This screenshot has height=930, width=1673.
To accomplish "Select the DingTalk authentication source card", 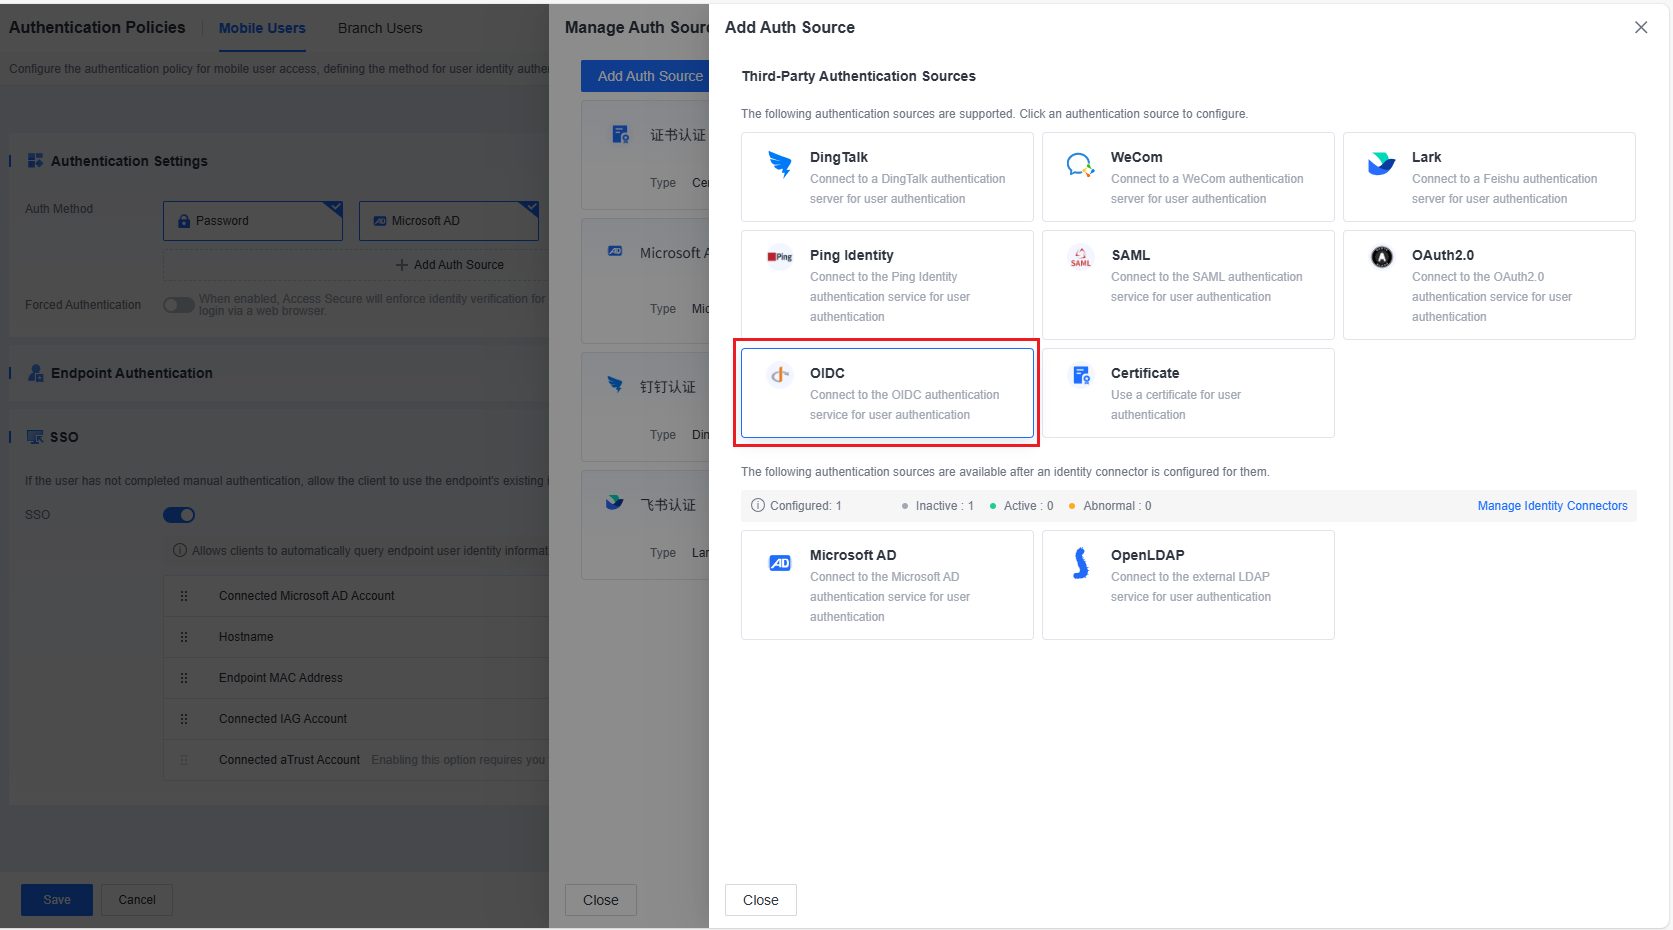I will (x=887, y=177).
